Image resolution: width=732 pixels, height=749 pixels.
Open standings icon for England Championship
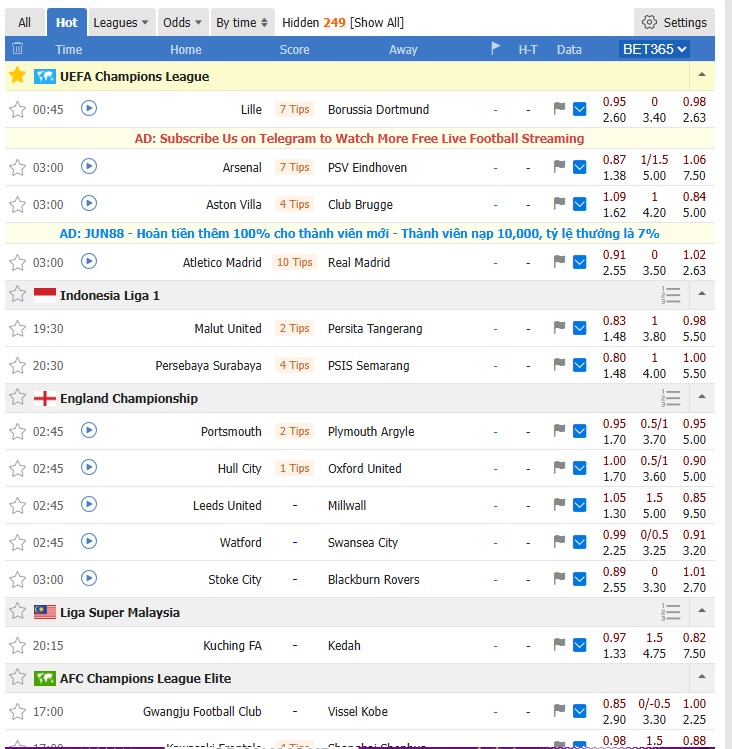pyautogui.click(x=671, y=398)
